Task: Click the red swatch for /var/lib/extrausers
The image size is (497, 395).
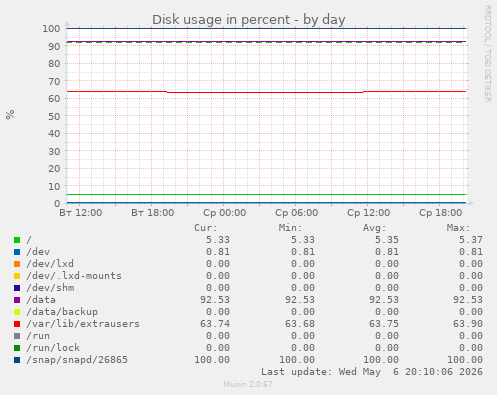Action: 17,324
